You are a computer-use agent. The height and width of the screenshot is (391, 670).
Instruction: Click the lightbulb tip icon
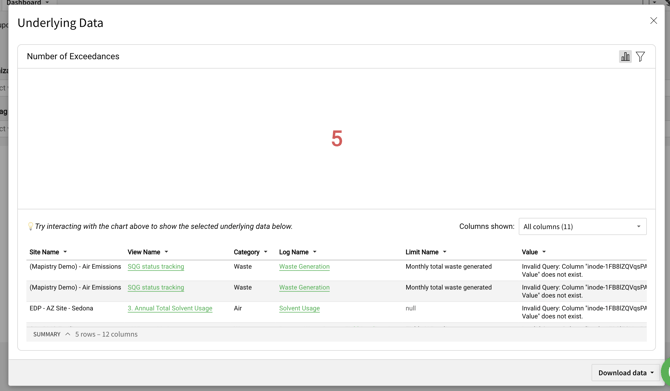click(30, 226)
